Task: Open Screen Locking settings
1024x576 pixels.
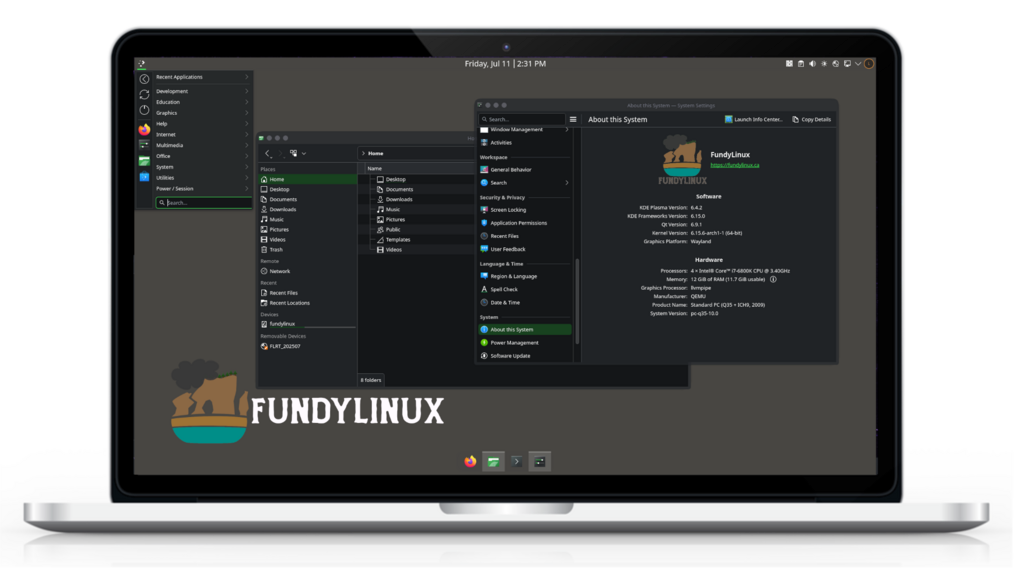Action: click(x=508, y=210)
